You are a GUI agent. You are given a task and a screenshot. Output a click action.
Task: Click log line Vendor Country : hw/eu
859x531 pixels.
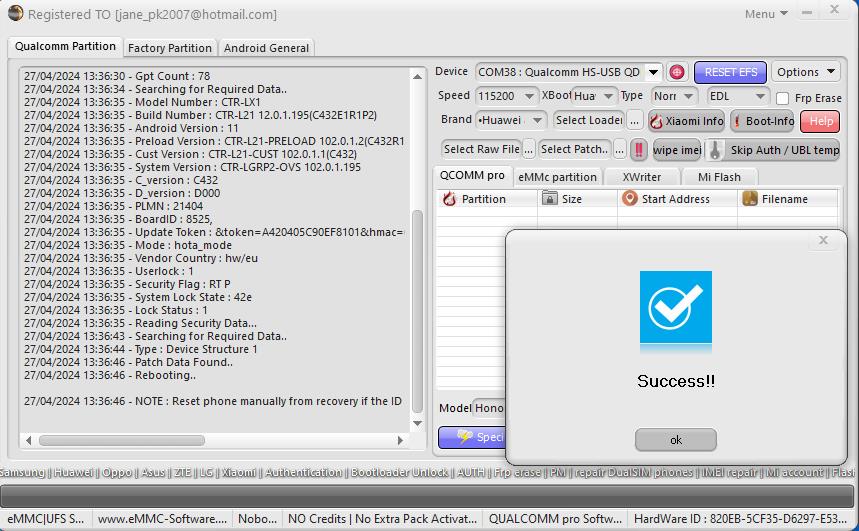click(141, 258)
